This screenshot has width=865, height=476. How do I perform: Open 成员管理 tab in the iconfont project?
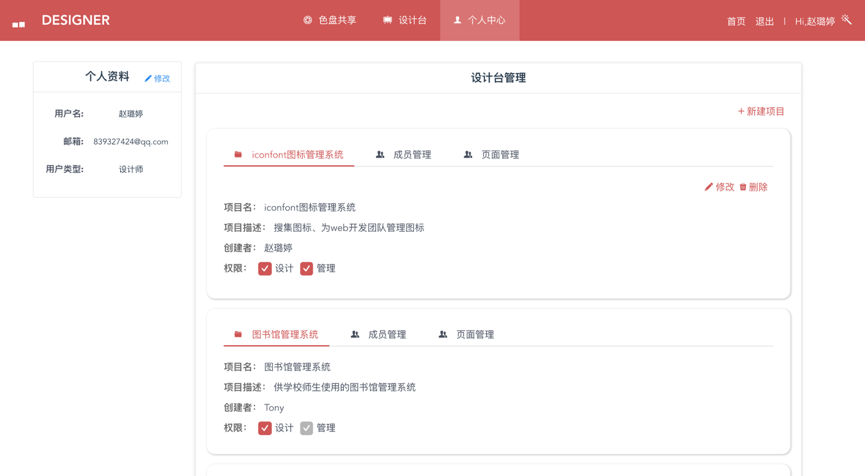(403, 154)
